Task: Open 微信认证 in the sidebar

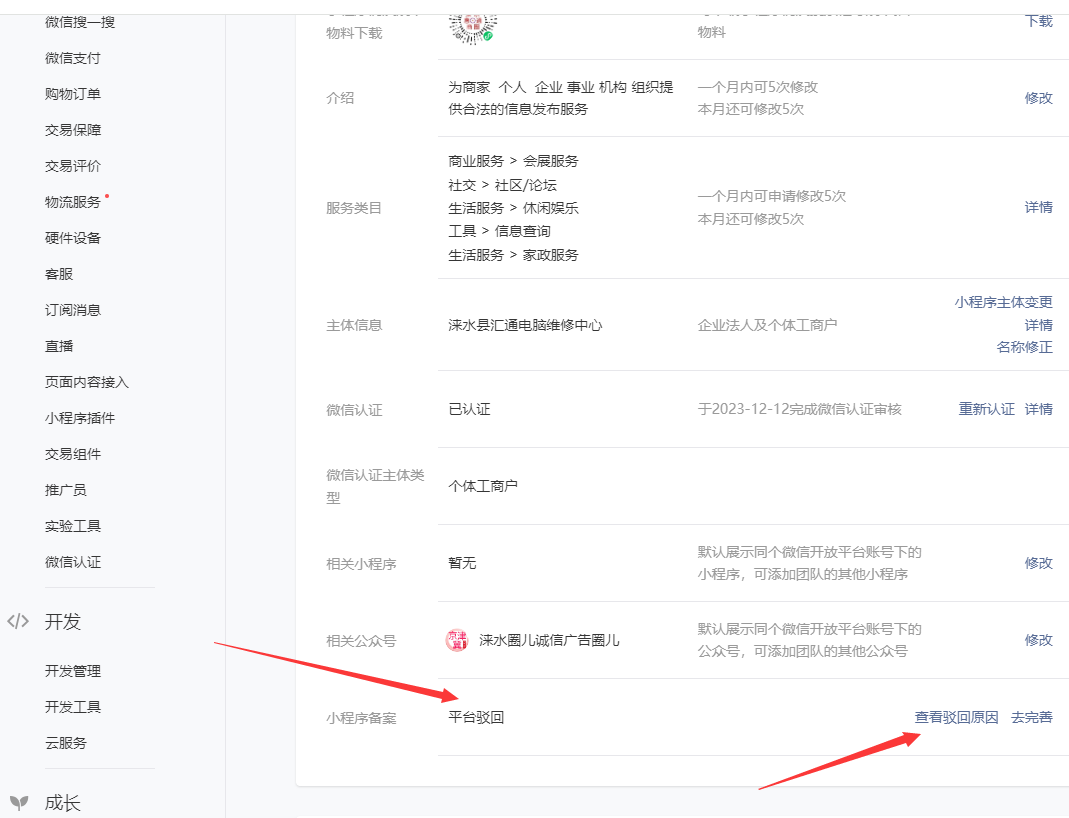Action: (73, 562)
